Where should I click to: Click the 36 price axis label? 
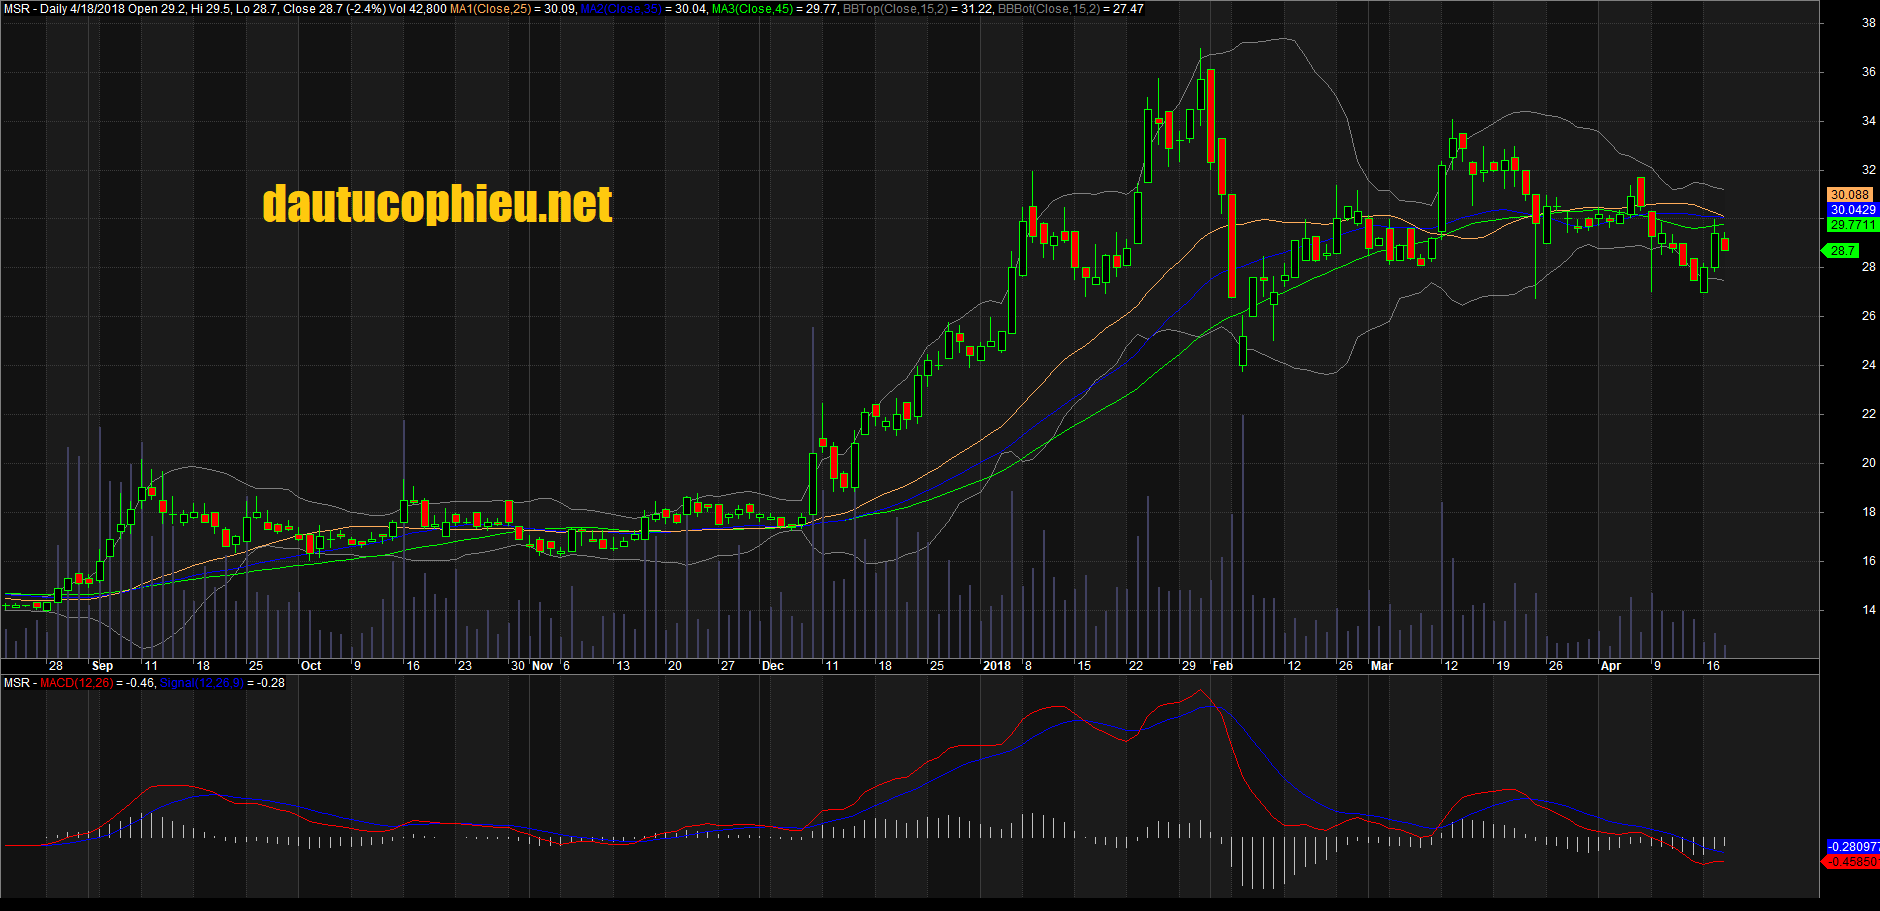pos(1868,72)
